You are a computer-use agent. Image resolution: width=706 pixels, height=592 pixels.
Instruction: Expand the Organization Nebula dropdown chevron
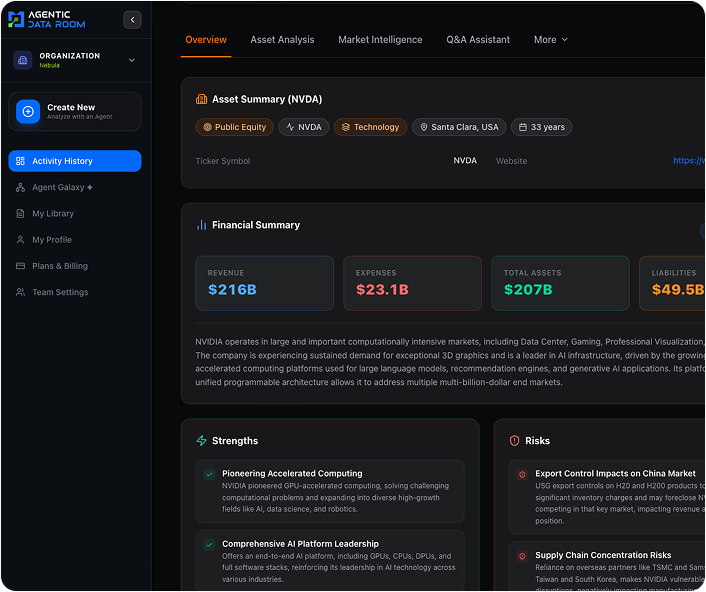pos(132,60)
